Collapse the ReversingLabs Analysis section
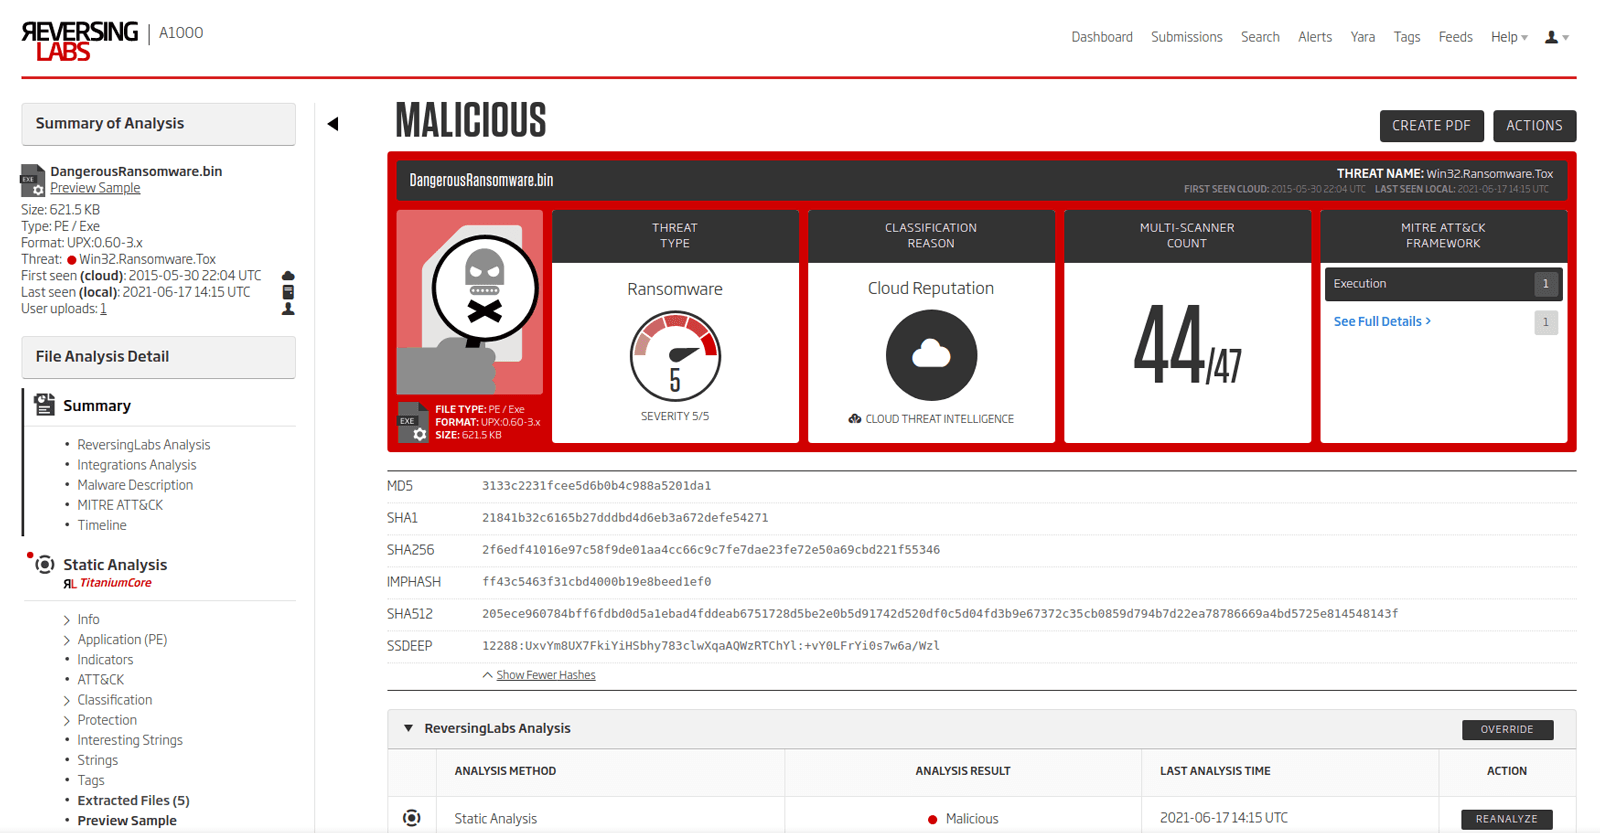The width and height of the screenshot is (1600, 833). [408, 728]
